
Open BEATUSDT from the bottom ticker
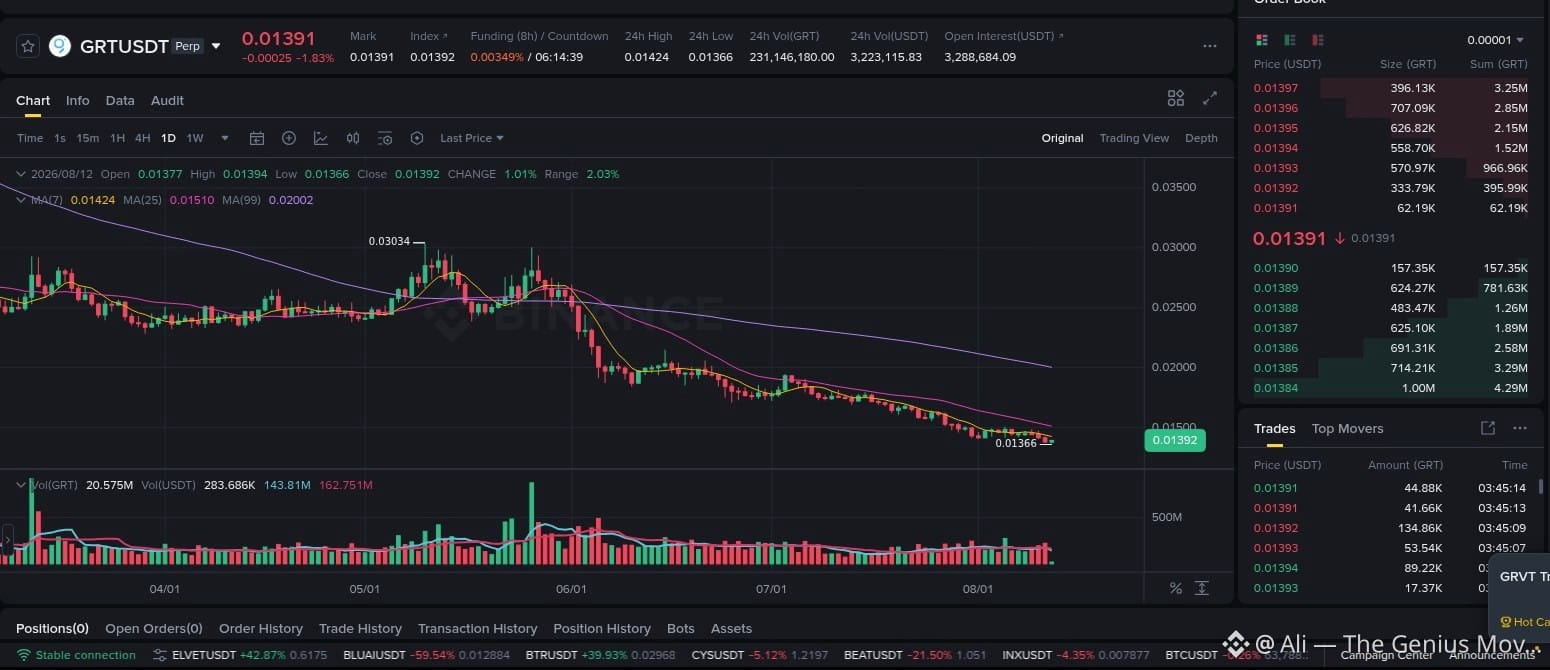click(x=915, y=655)
